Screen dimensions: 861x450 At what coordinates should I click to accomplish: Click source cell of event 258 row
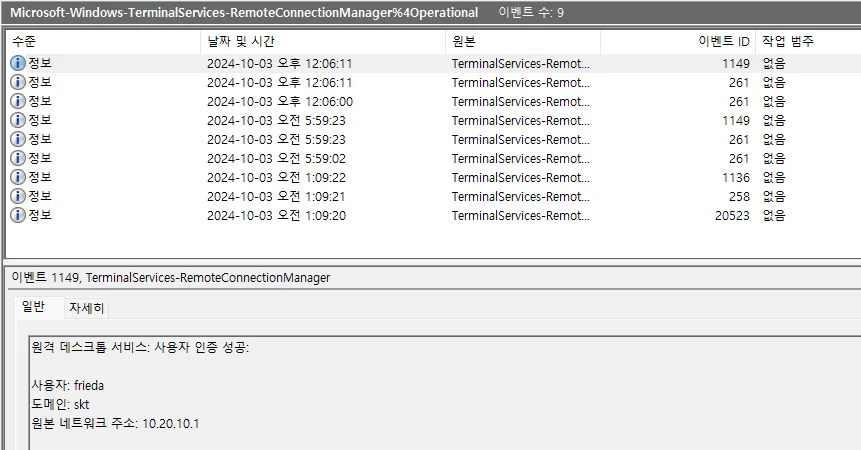tap(521, 196)
